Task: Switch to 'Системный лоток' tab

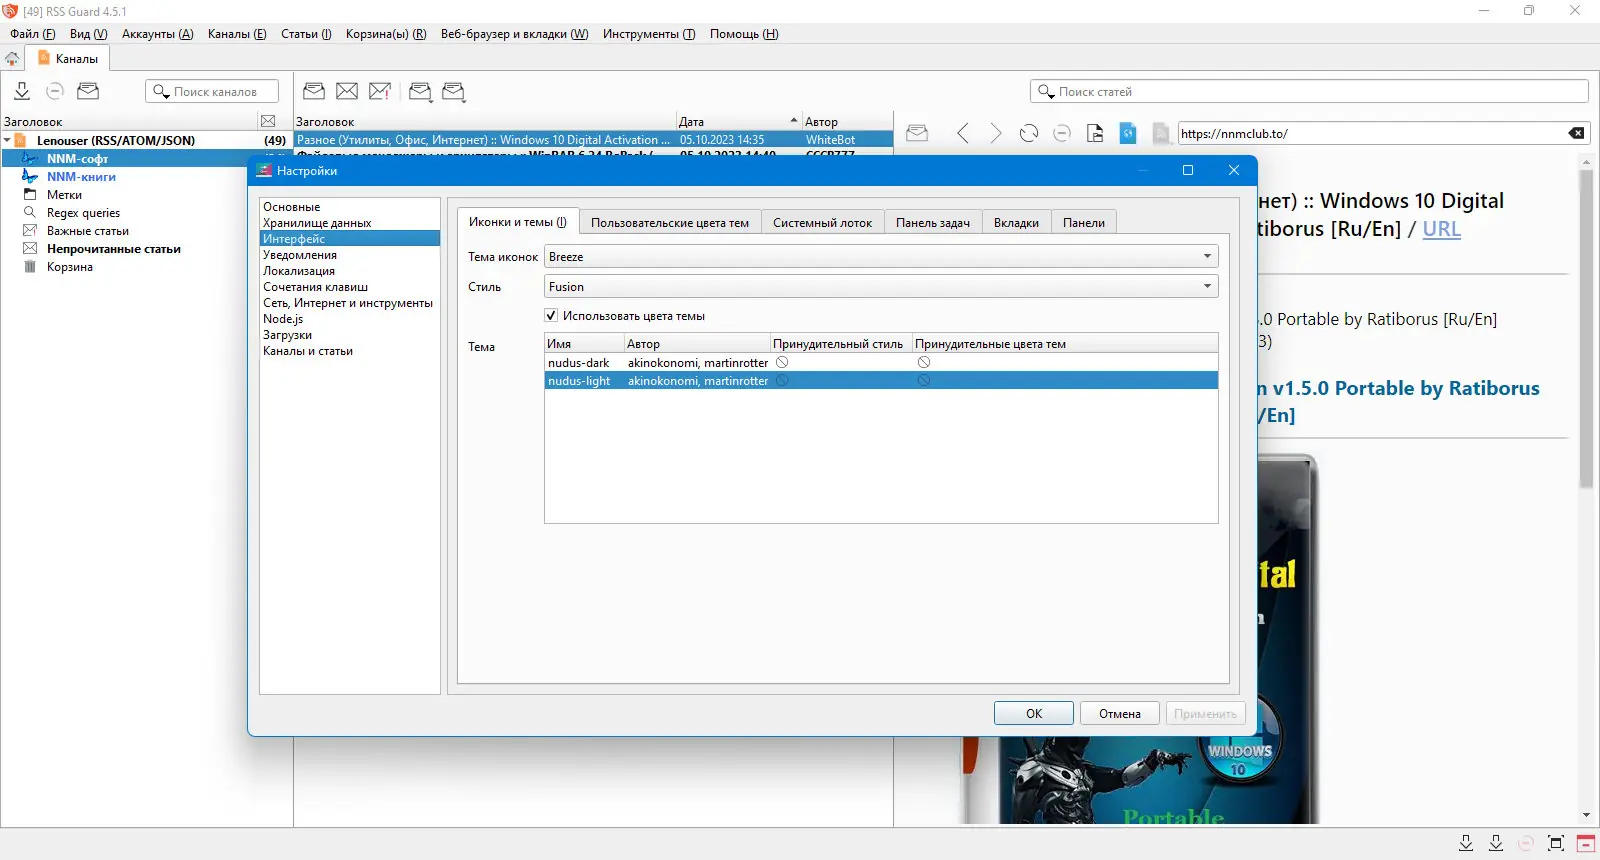Action: point(822,222)
